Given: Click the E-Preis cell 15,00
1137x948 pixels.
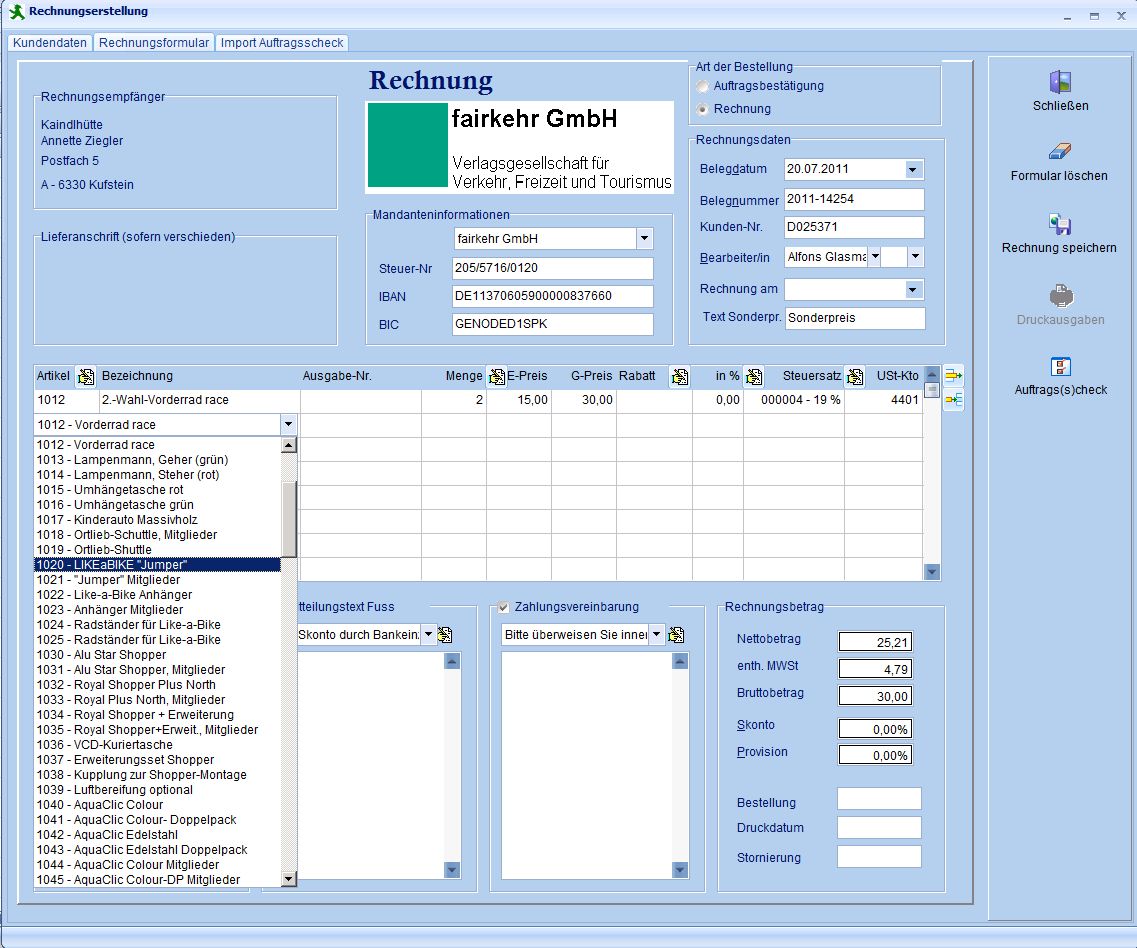Looking at the screenshot, I should (518, 400).
